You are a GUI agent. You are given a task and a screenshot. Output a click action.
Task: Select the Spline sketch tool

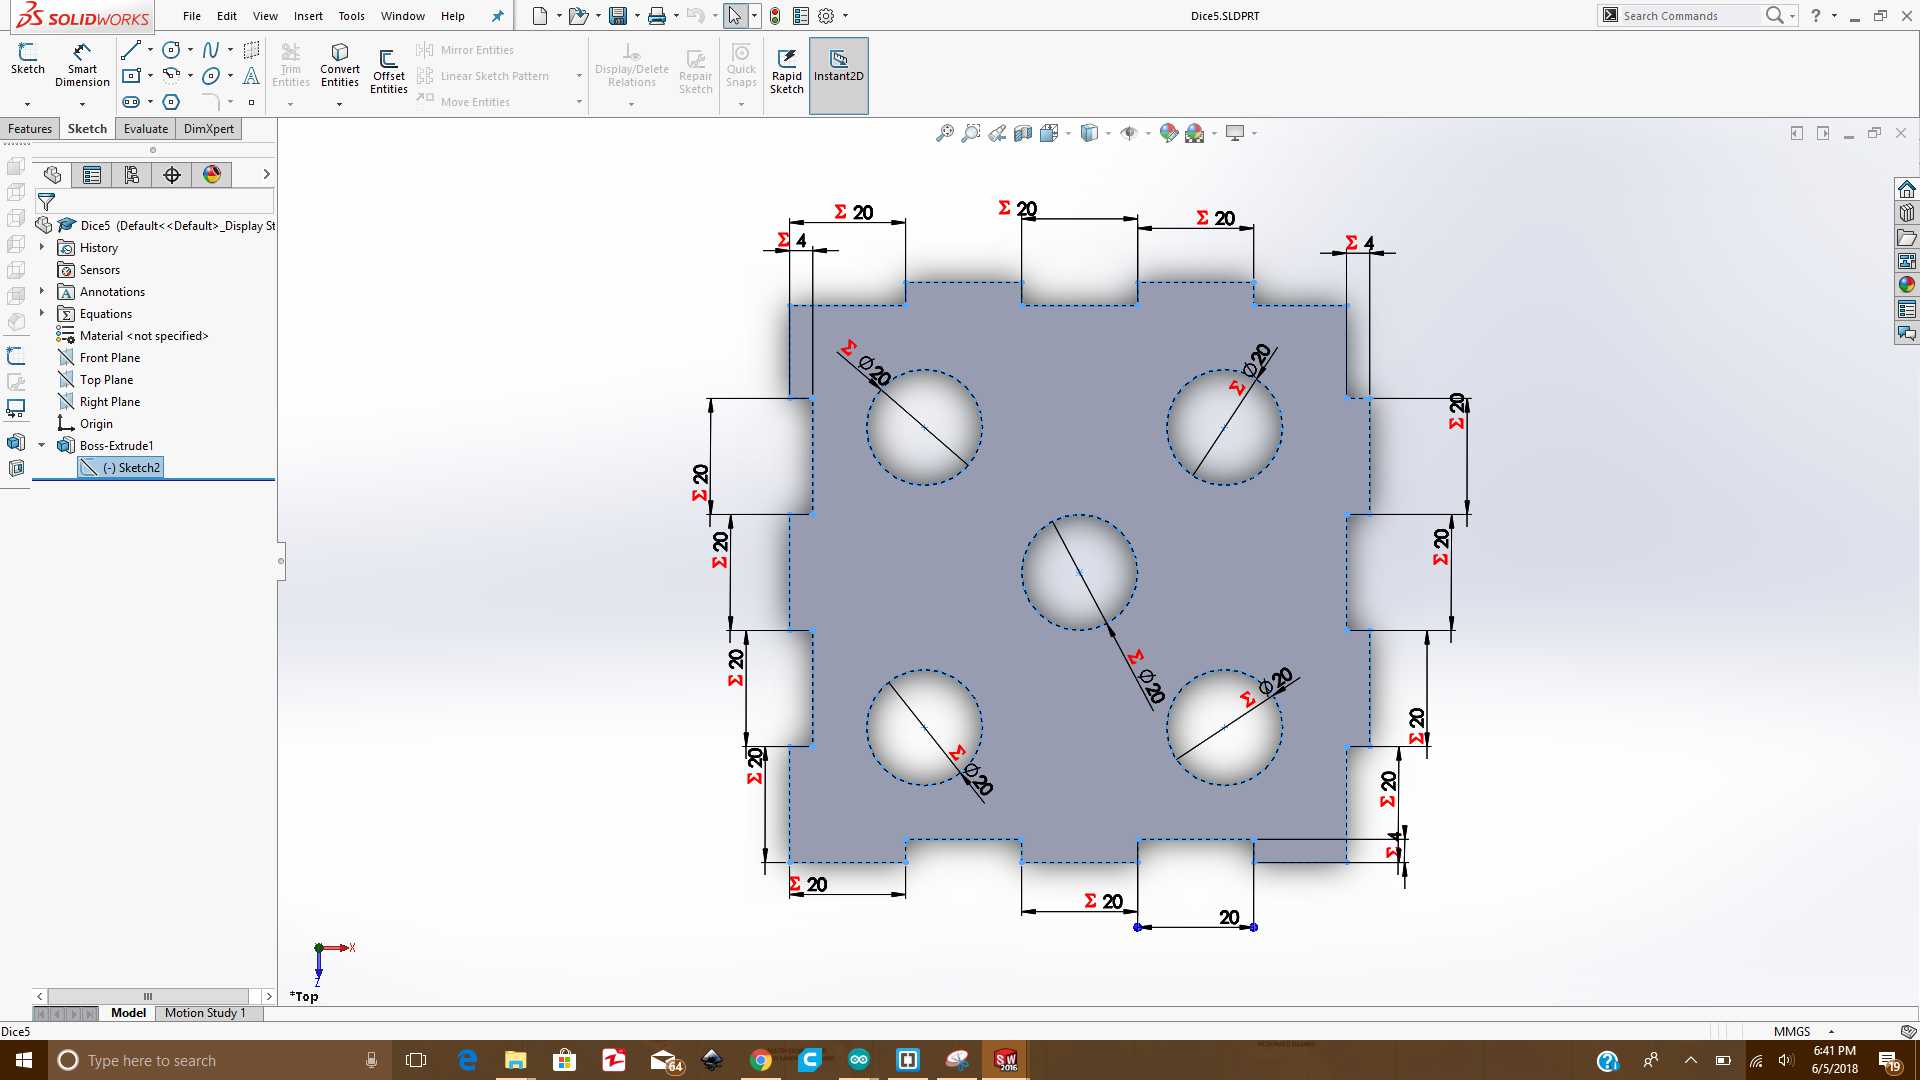tap(210, 50)
